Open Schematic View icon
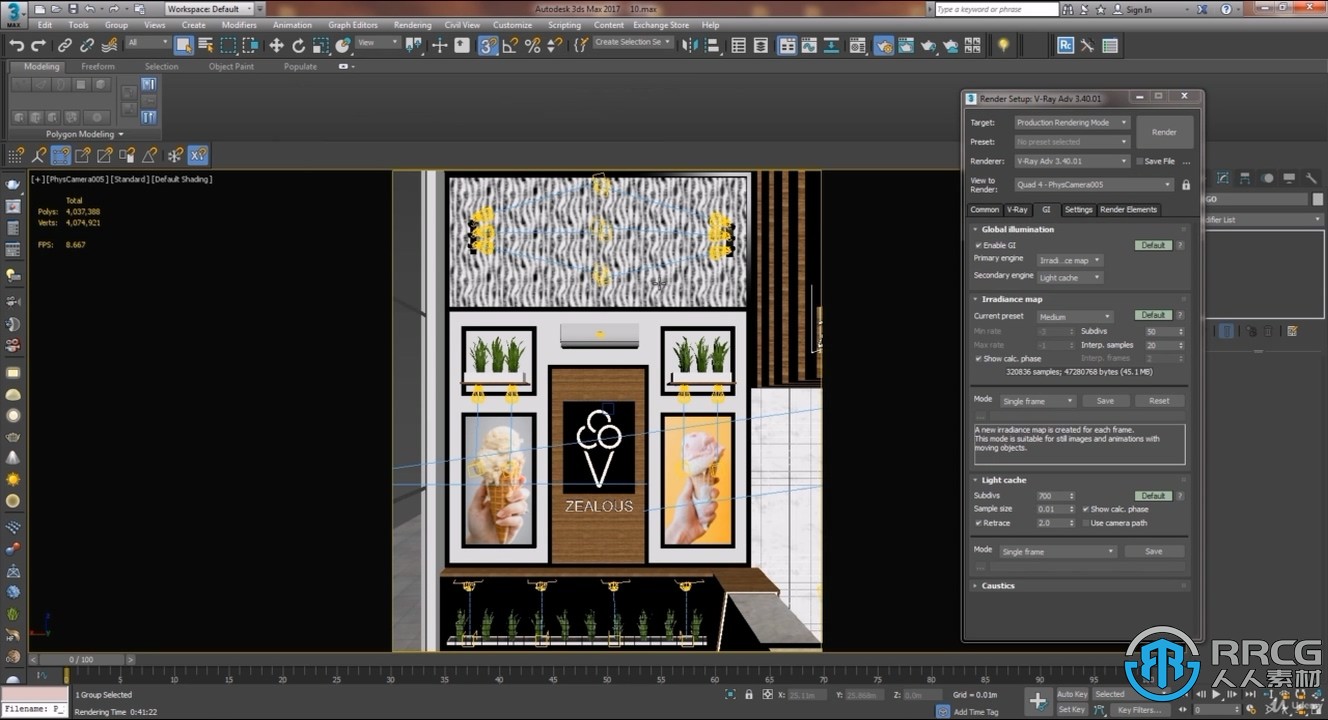The width and height of the screenshot is (1328, 720). point(831,45)
